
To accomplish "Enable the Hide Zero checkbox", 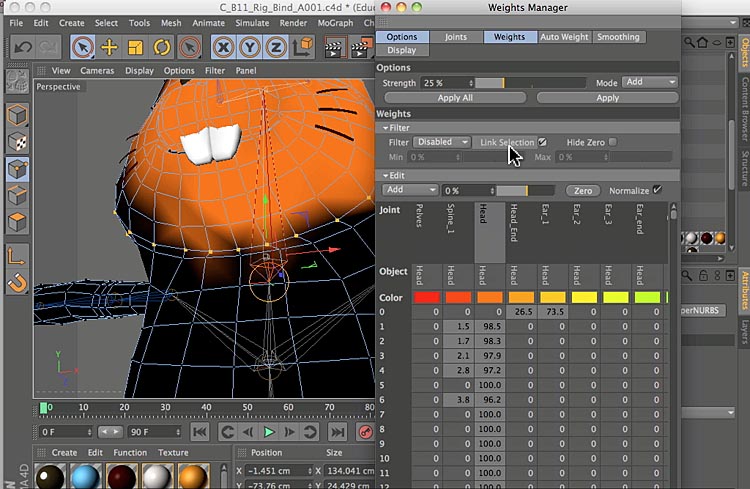I will [x=613, y=142].
